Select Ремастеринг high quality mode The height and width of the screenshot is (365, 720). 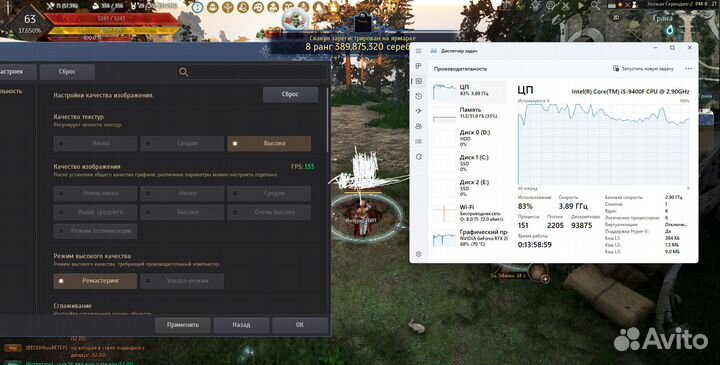[95, 281]
